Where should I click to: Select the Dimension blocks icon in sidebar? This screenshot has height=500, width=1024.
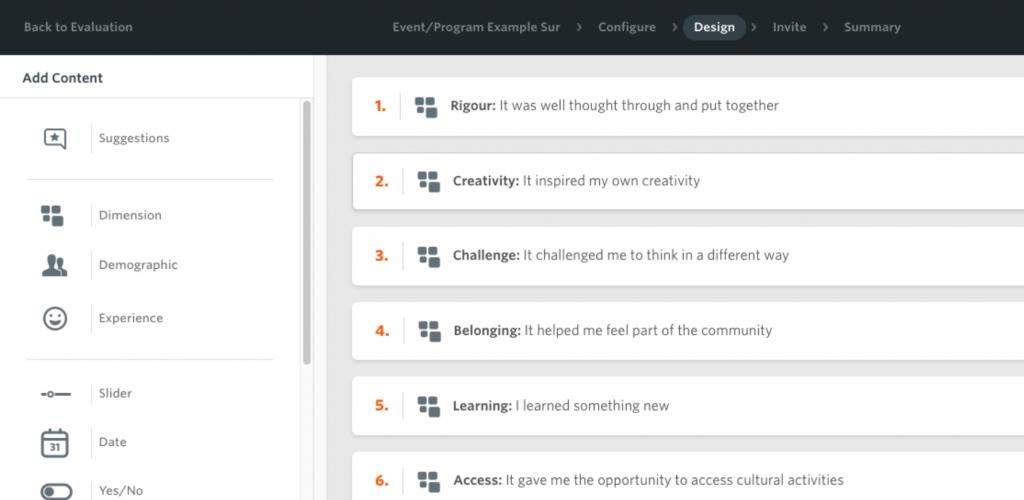point(52,215)
